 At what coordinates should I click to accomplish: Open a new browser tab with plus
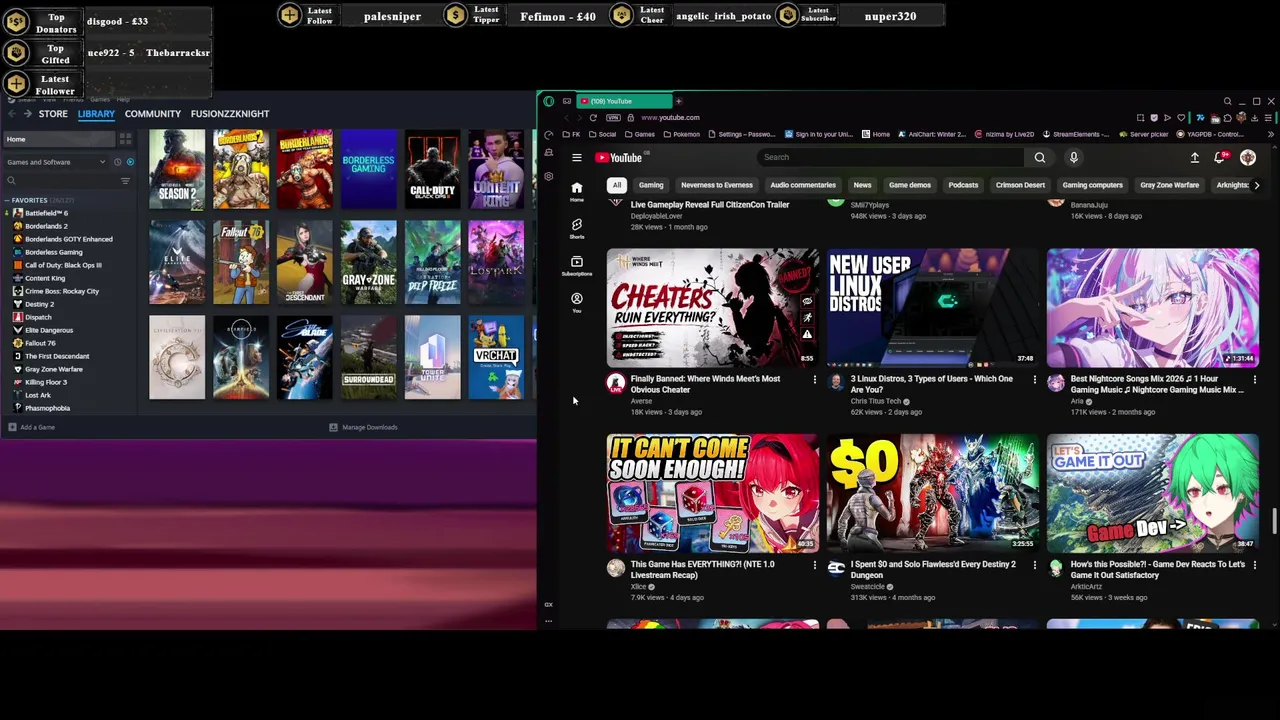[x=678, y=101]
